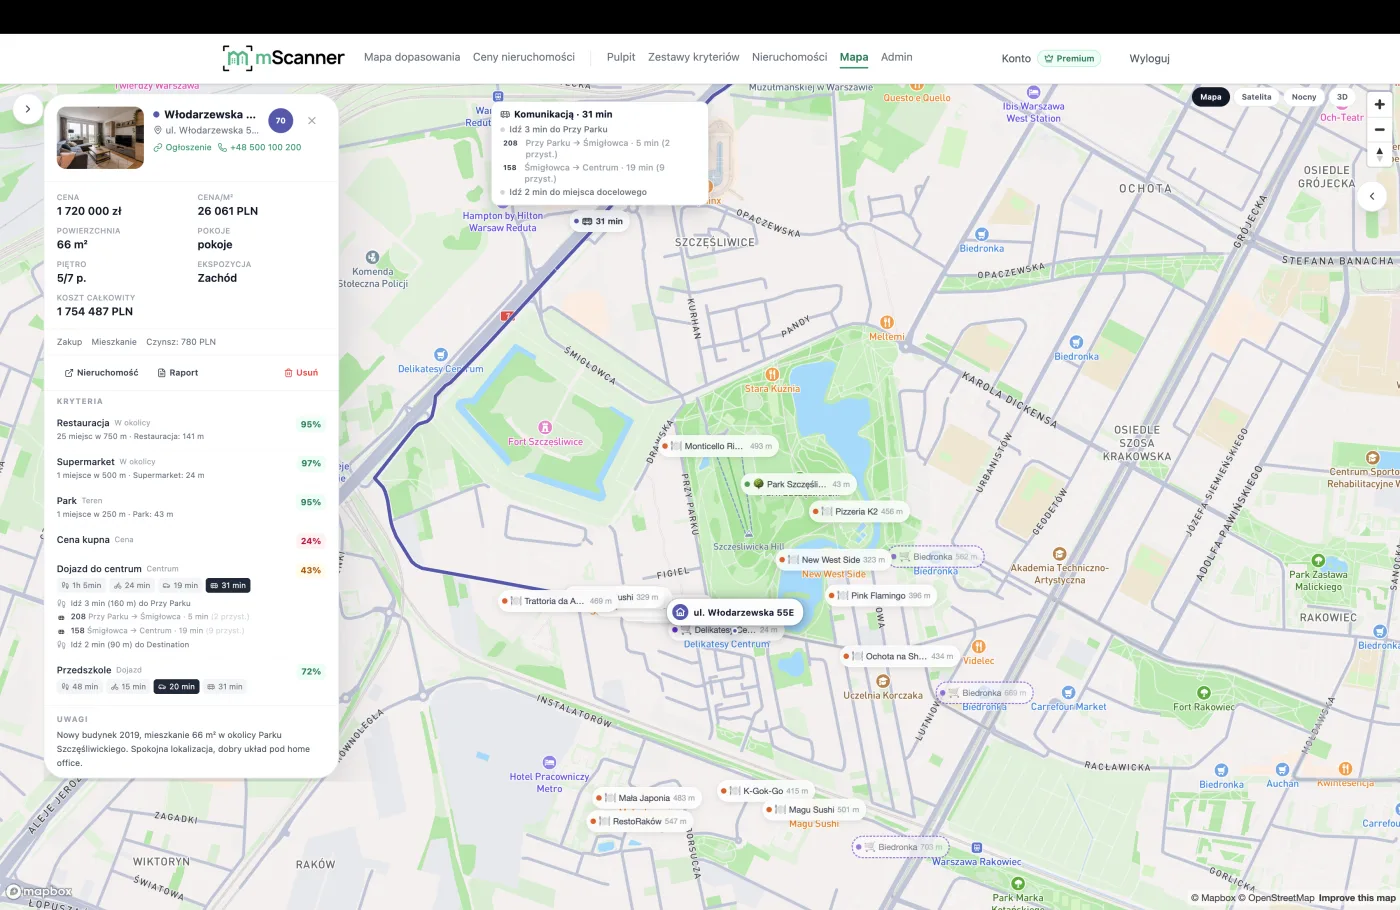Open the Admin tab
This screenshot has height=910, width=1400.
[897, 57]
